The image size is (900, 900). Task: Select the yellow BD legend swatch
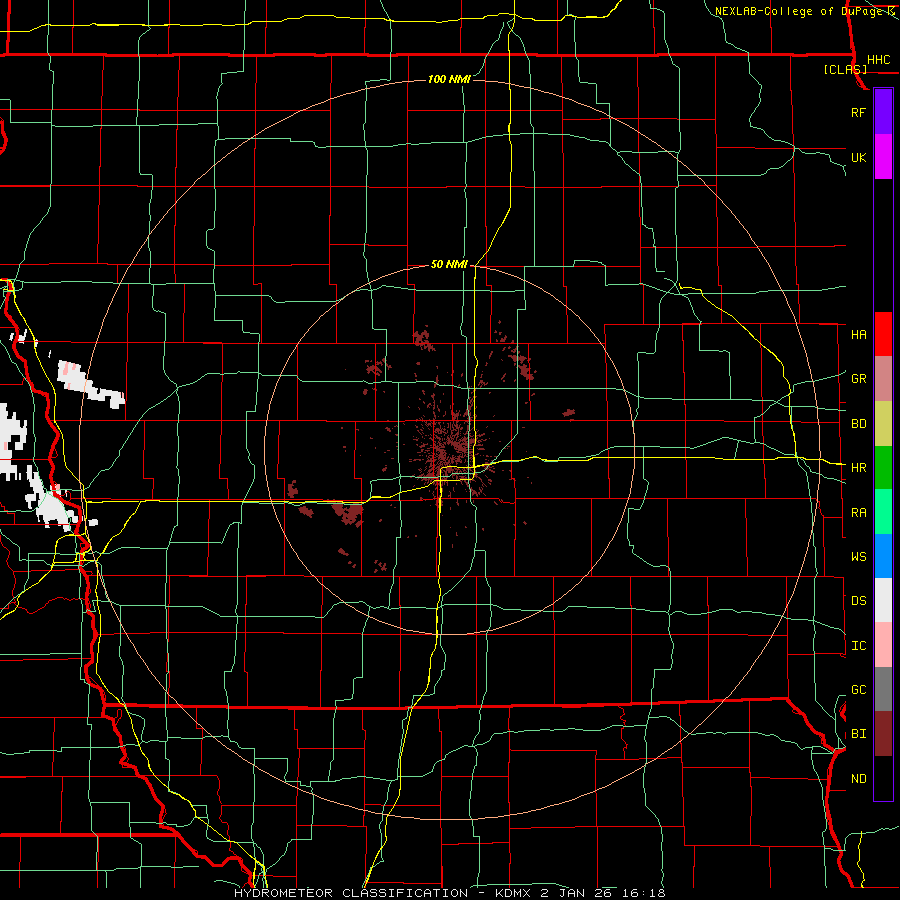[x=883, y=424]
